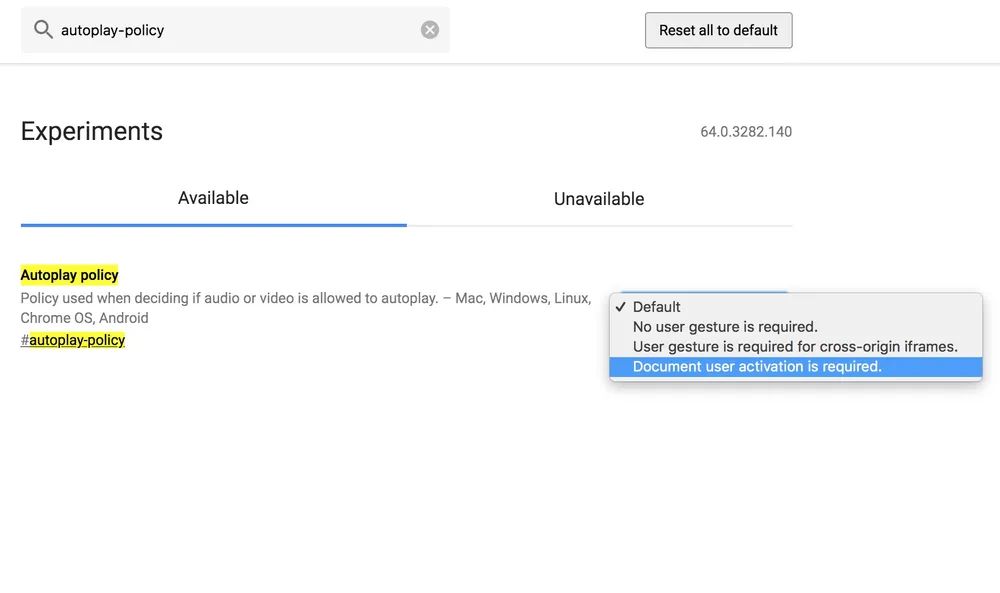1000x593 pixels.
Task: Pick 'User gesture is required for cross-origin iframes.'
Action: [795, 347]
